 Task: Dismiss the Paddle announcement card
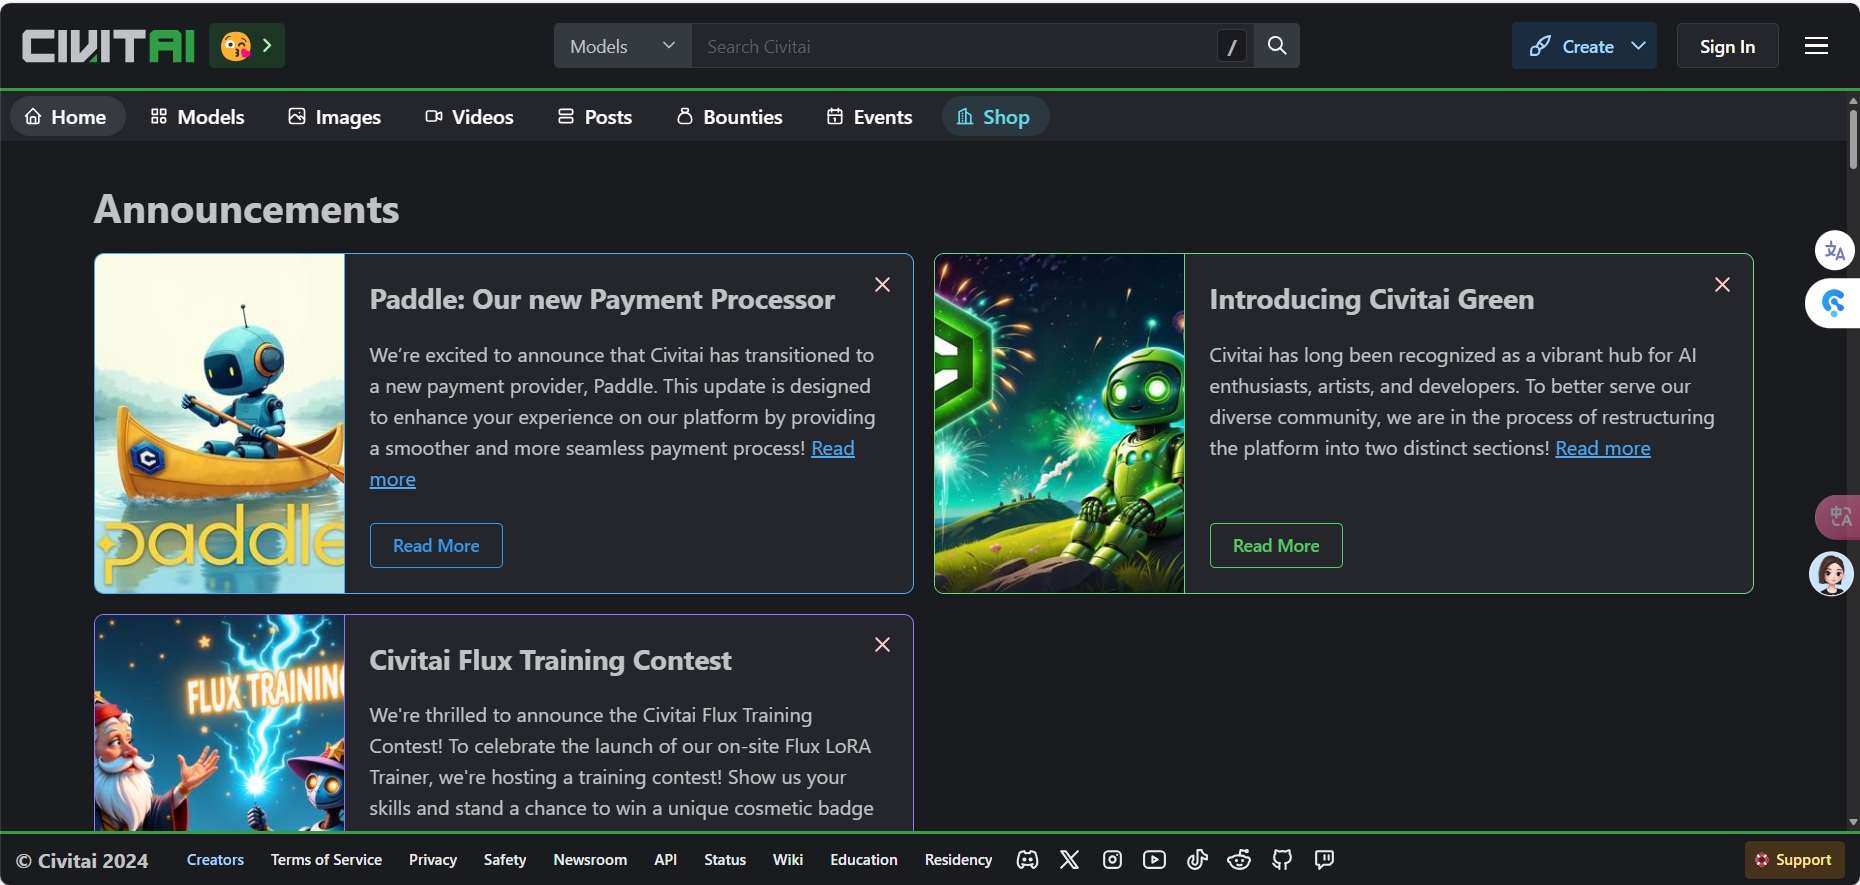pos(882,285)
